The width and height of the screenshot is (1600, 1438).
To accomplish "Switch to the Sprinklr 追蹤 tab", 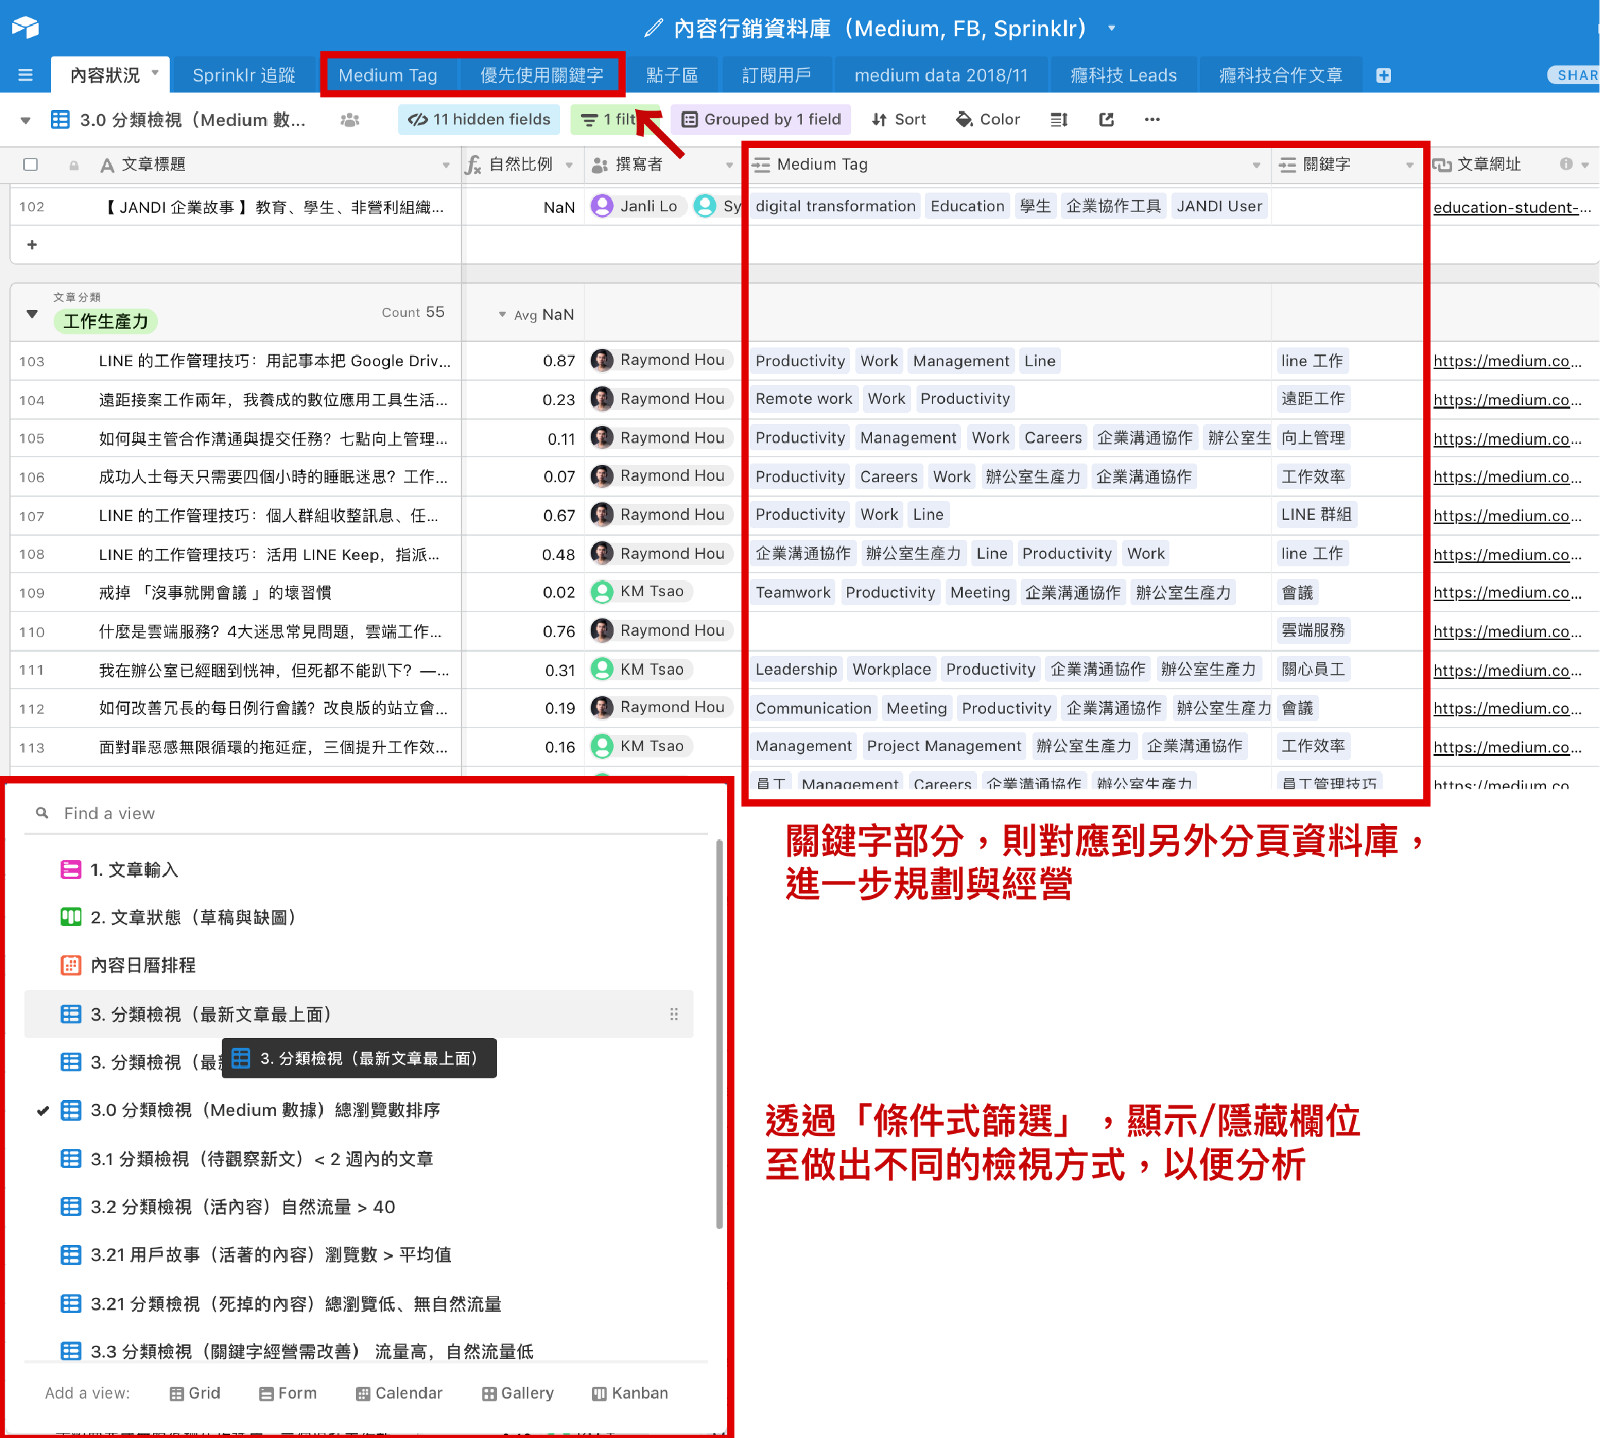I will pyautogui.click(x=243, y=76).
